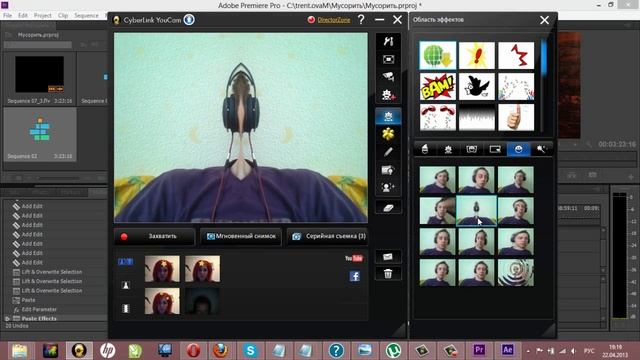Switch to the hat accessories effects tab
Screen dimensions: 640x360
424,149
